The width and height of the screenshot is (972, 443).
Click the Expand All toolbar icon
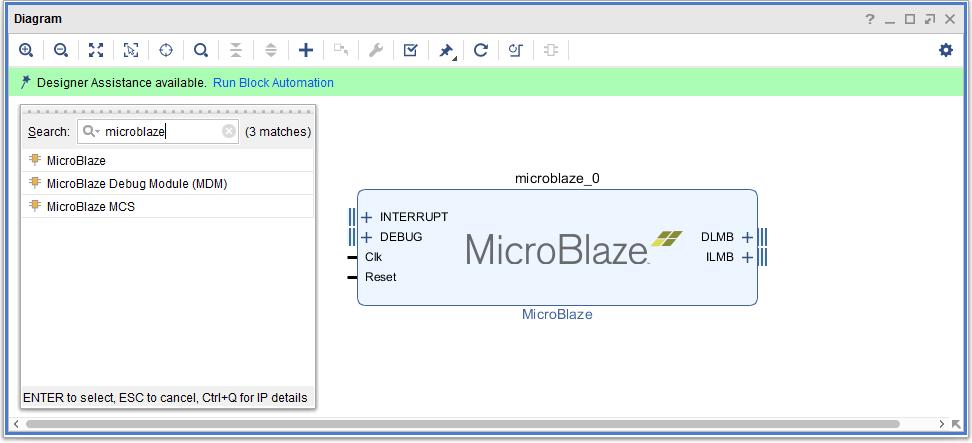271,50
